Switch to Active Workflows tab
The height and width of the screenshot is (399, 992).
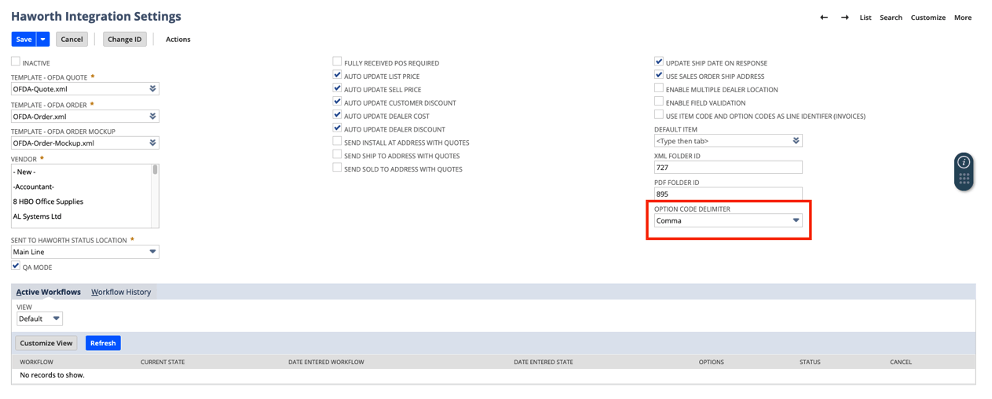[49, 292]
